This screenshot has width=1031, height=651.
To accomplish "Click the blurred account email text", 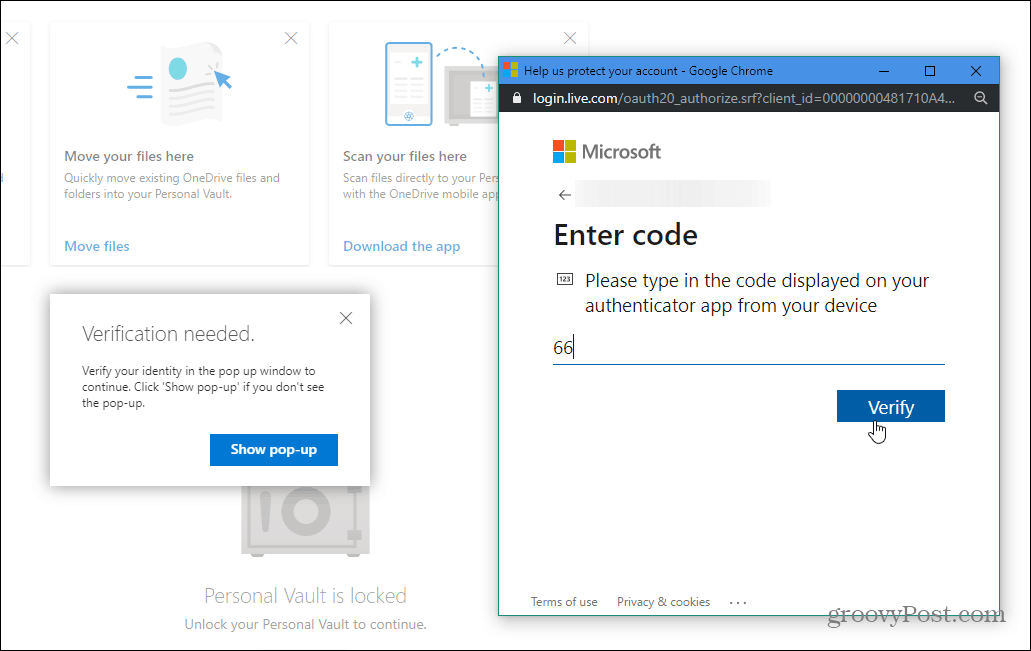I will point(672,194).
